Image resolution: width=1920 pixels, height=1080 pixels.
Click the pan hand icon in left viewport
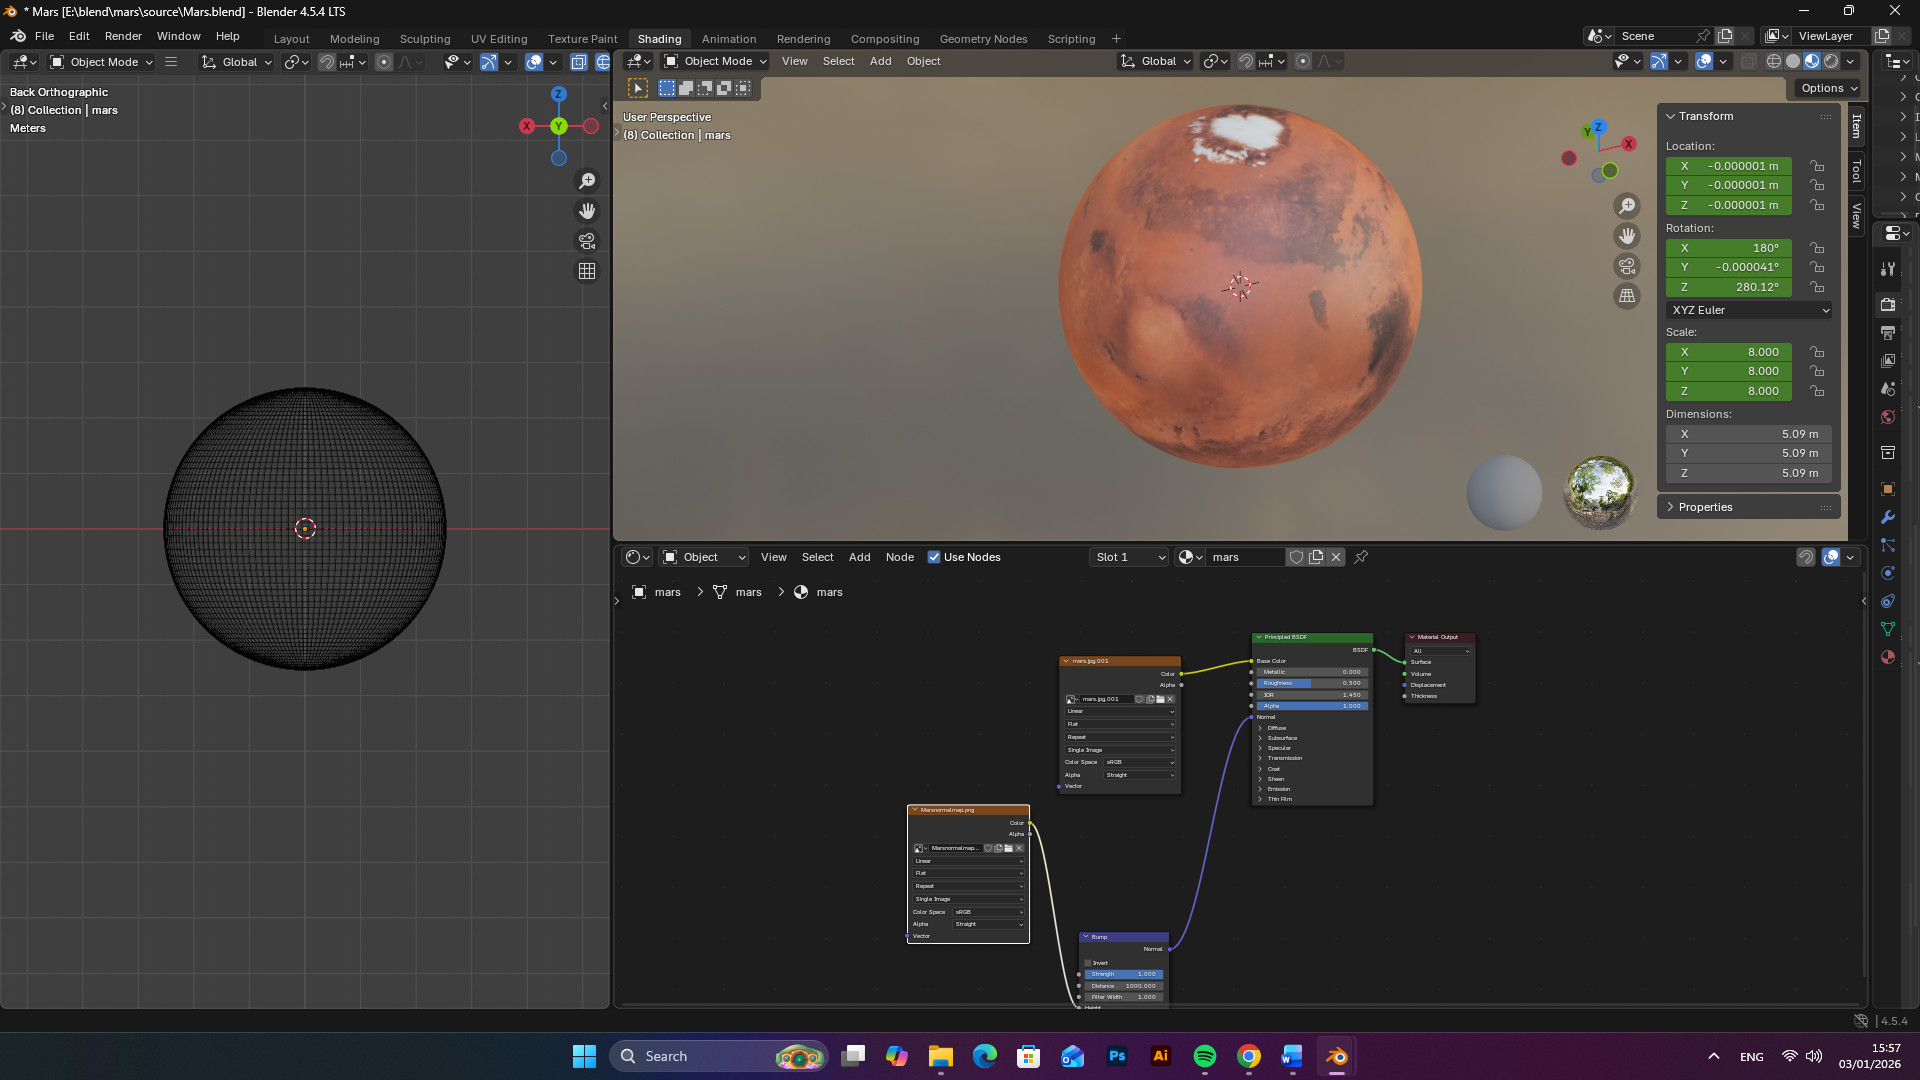pos(587,211)
